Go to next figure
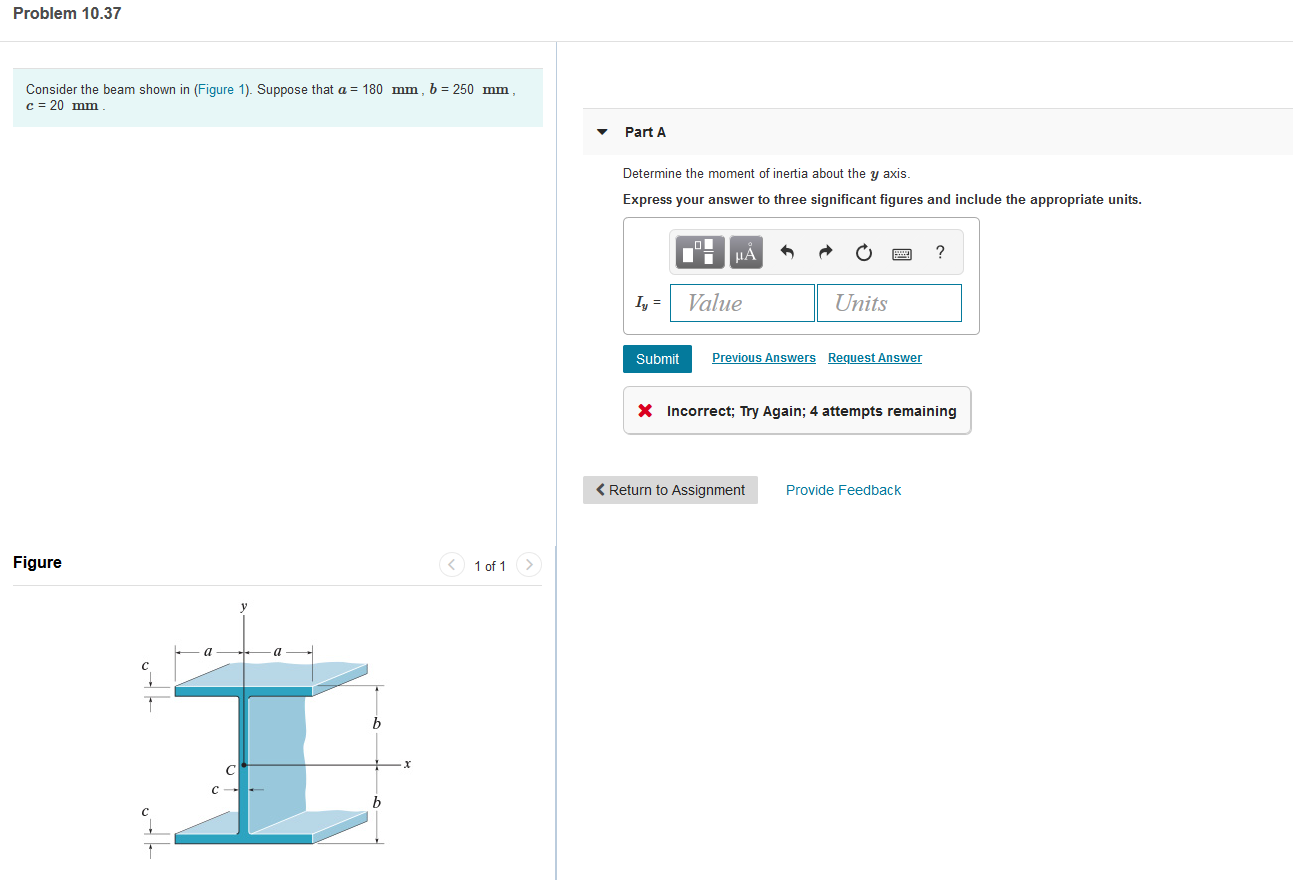This screenshot has width=1293, height=880. click(529, 565)
